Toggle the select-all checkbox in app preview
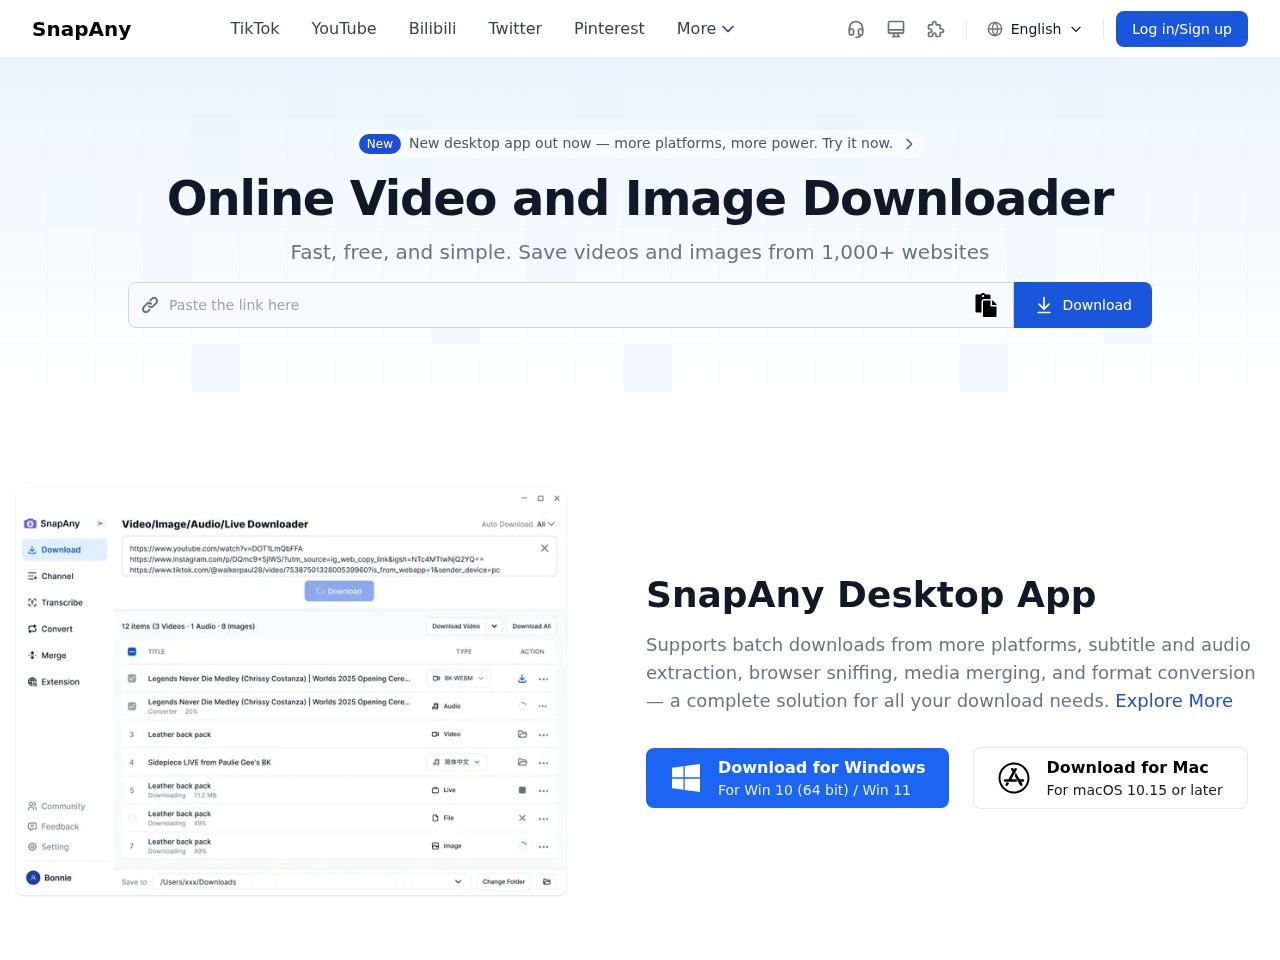Screen dimensions: 1280x960 (132, 651)
